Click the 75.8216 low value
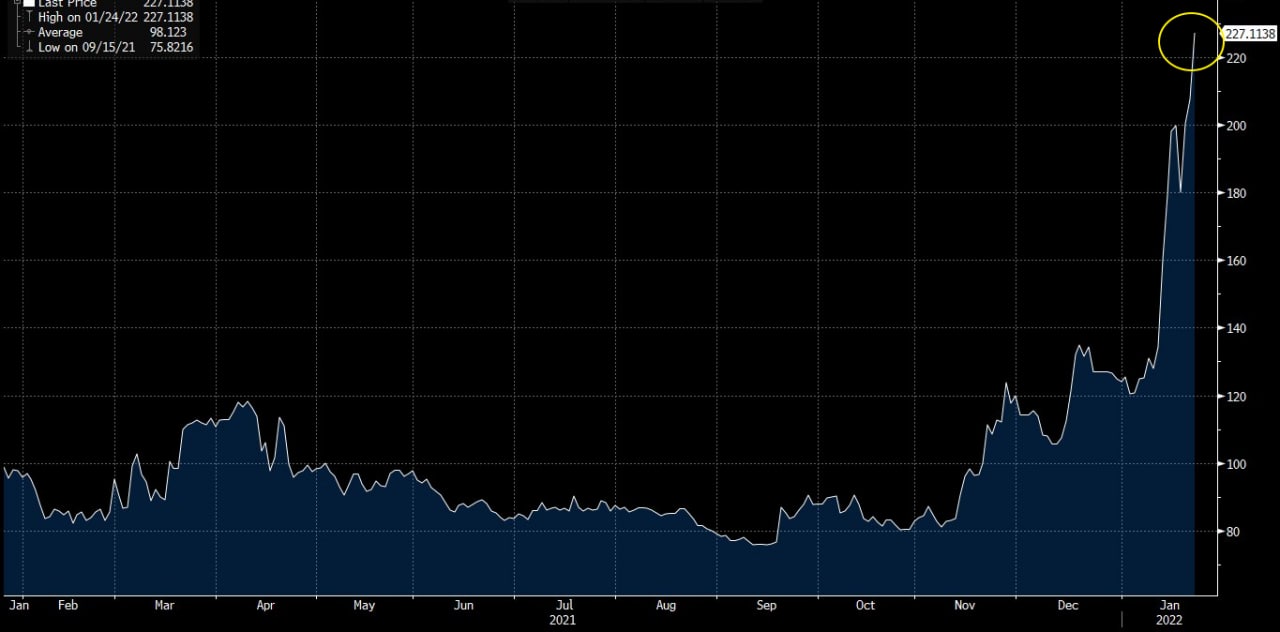 pyautogui.click(x=171, y=47)
